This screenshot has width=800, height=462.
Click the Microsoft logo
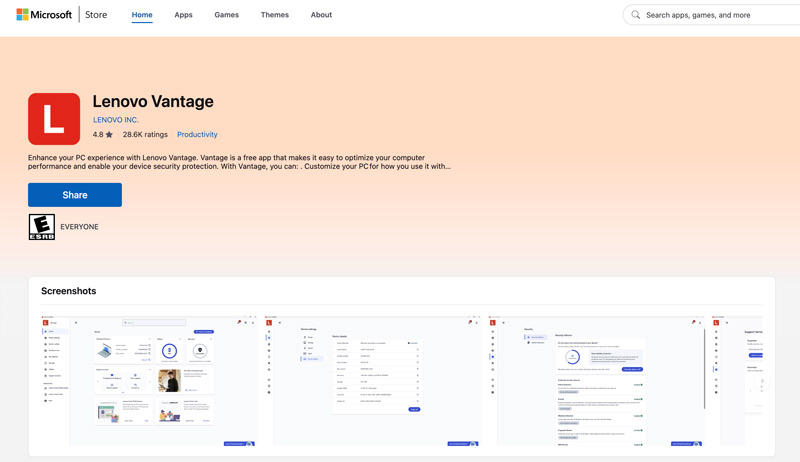44,15
